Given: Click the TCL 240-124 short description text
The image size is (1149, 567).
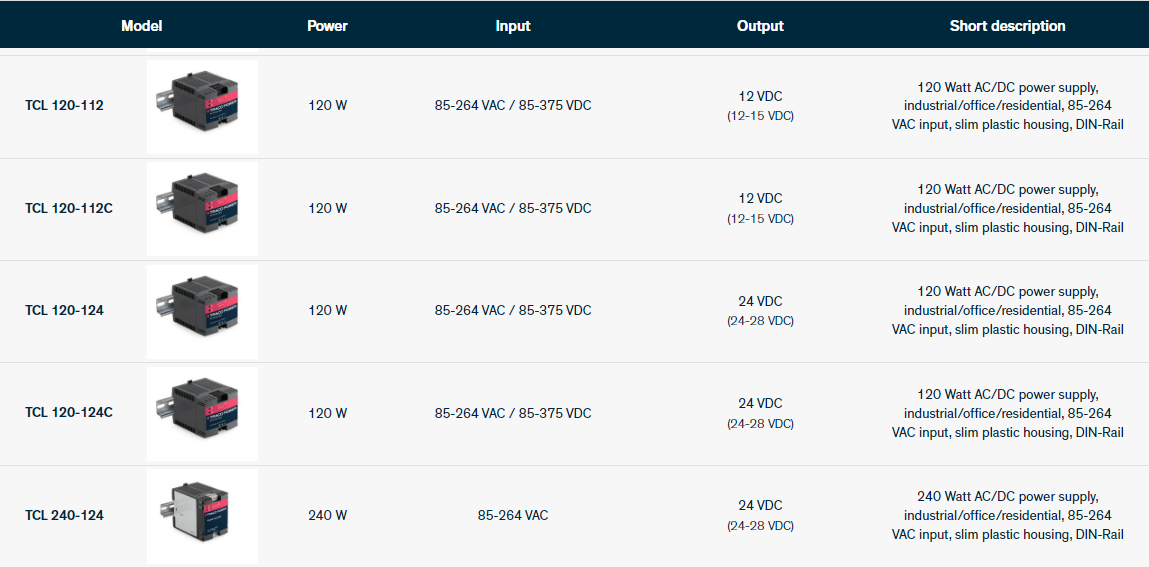Looking at the screenshot, I should [x=1007, y=515].
